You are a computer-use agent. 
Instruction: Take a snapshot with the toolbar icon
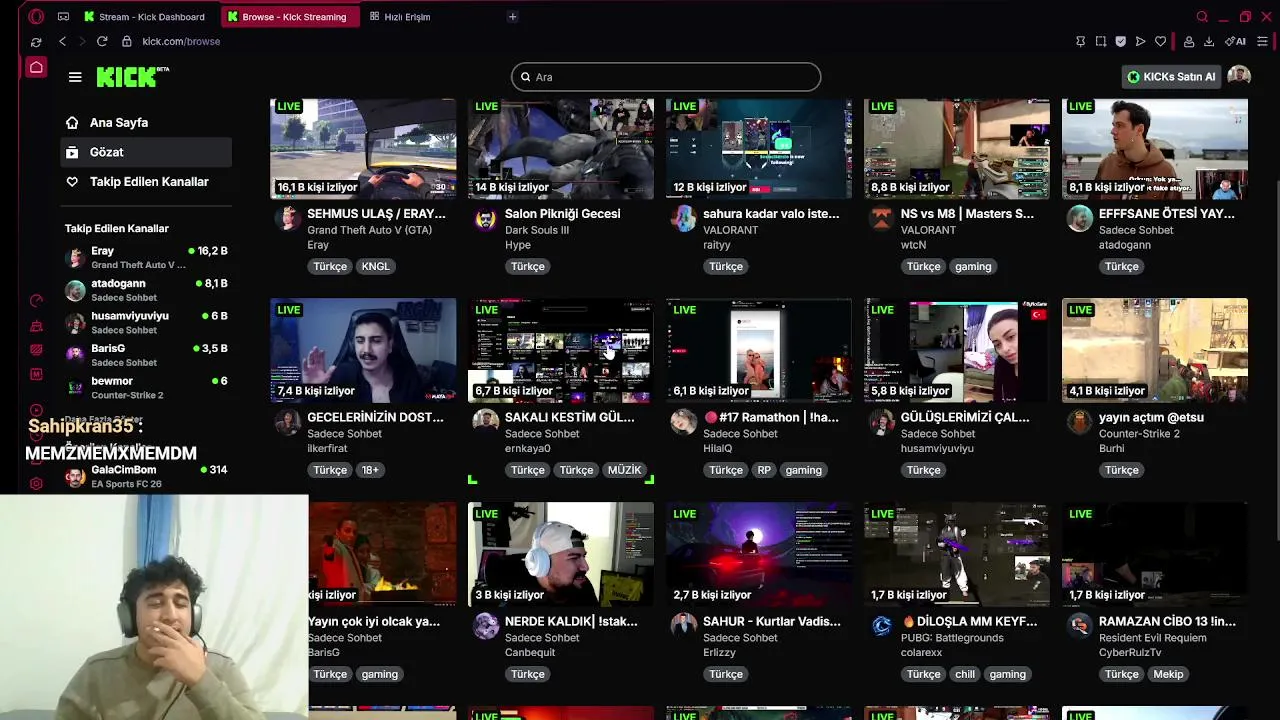click(1101, 41)
